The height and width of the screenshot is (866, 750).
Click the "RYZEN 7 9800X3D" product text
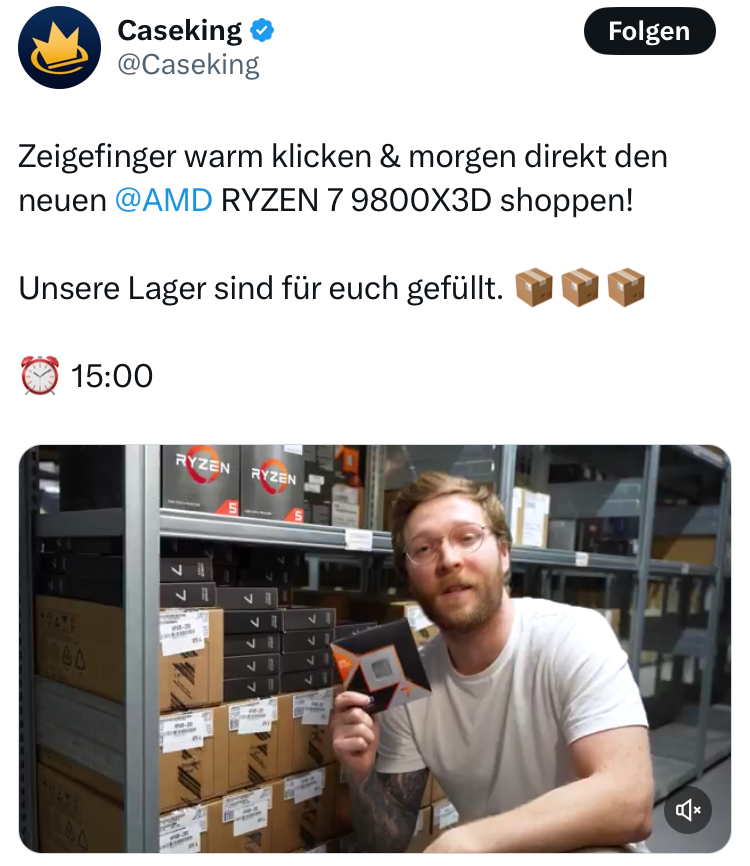[x=356, y=200]
